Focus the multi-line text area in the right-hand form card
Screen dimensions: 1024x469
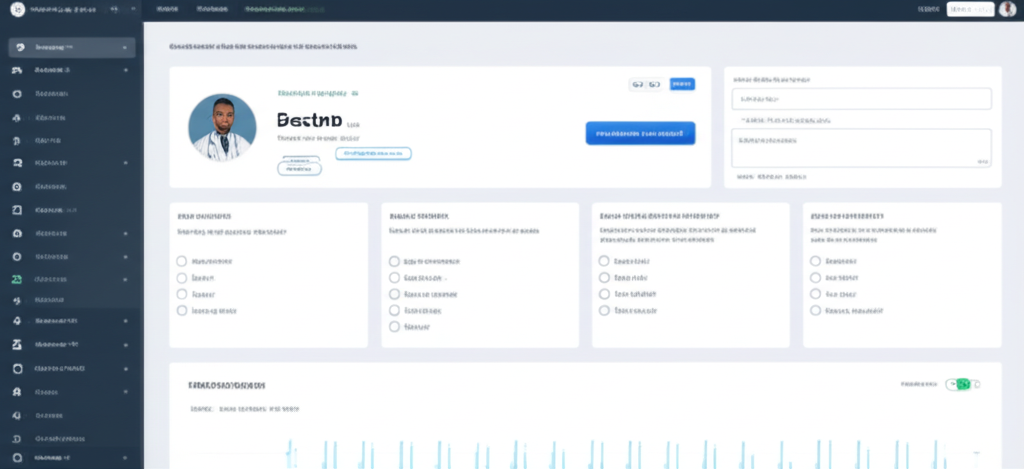862,148
